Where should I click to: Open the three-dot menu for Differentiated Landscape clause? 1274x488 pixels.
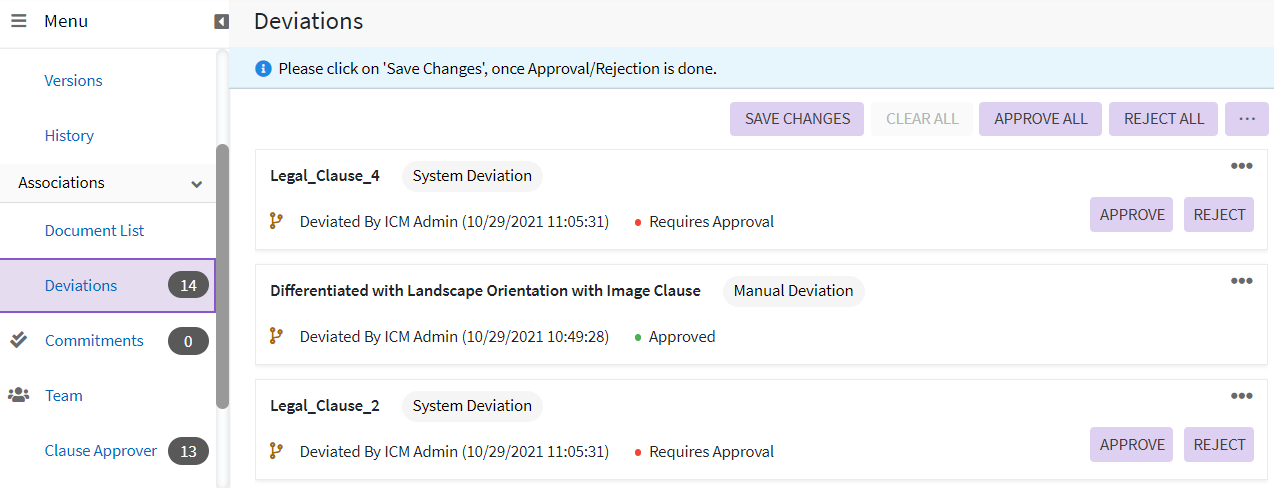pyautogui.click(x=1241, y=281)
